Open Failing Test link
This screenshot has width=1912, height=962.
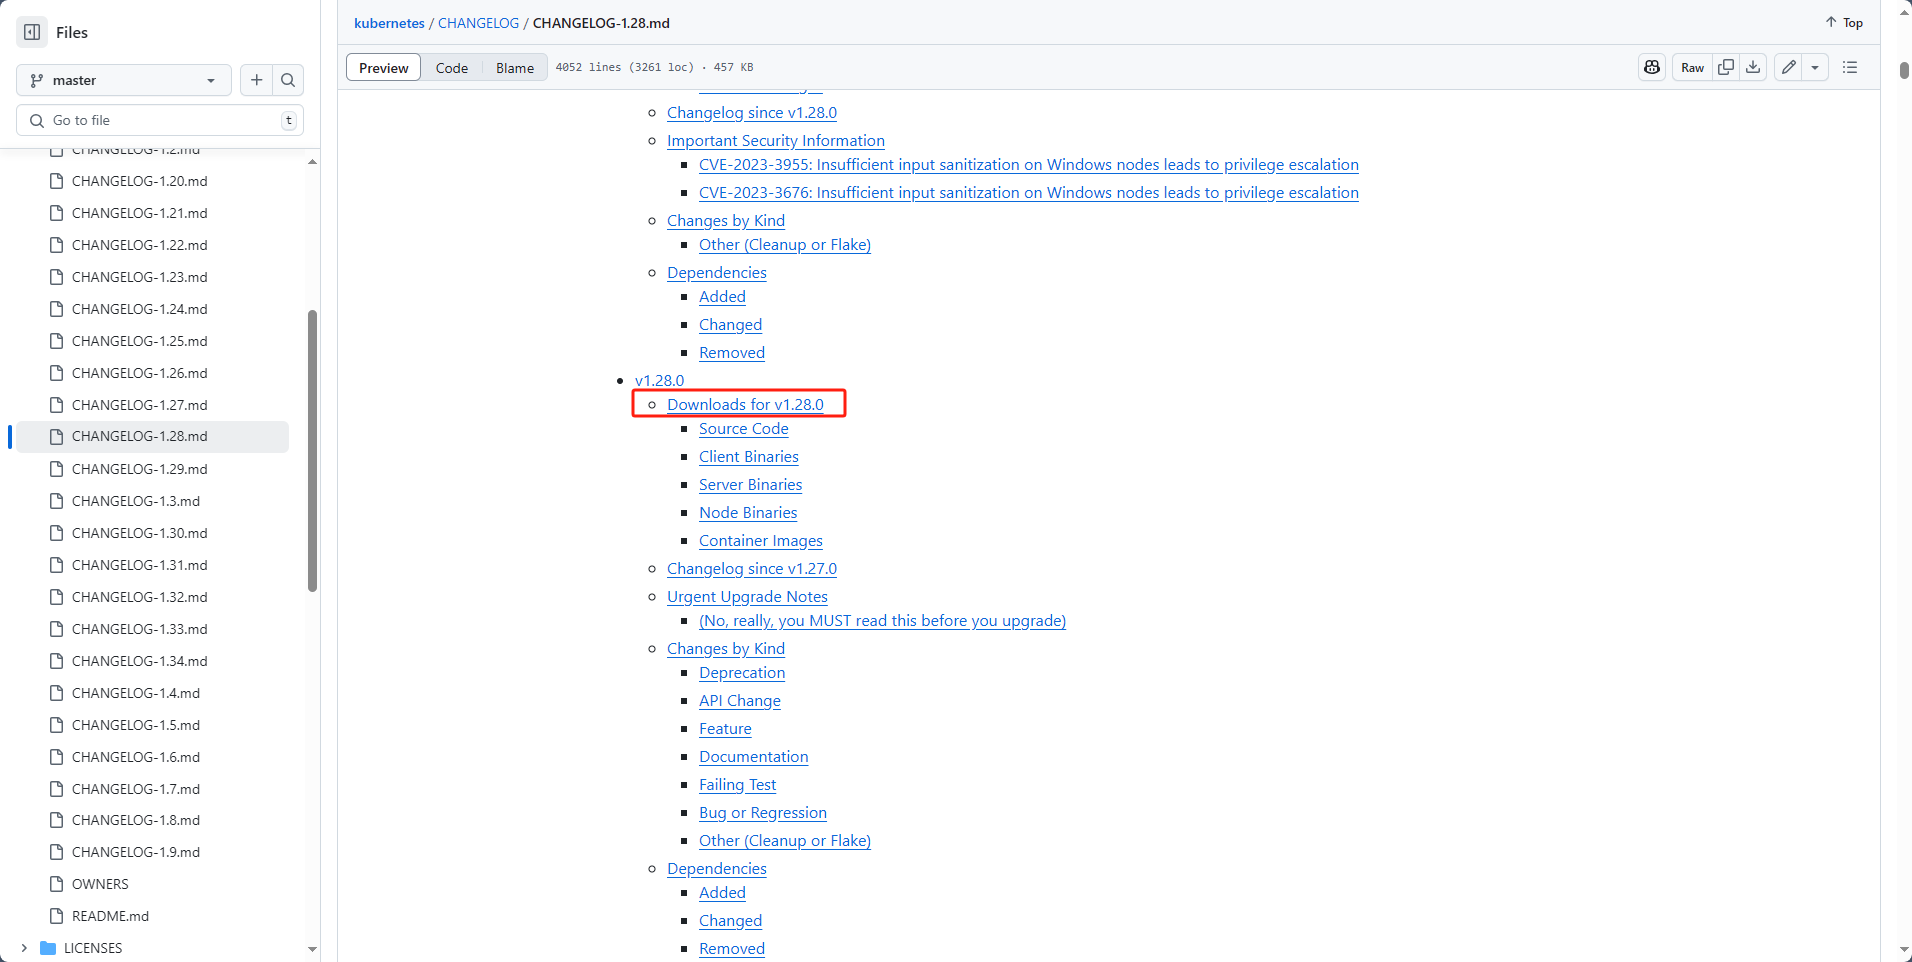(738, 785)
